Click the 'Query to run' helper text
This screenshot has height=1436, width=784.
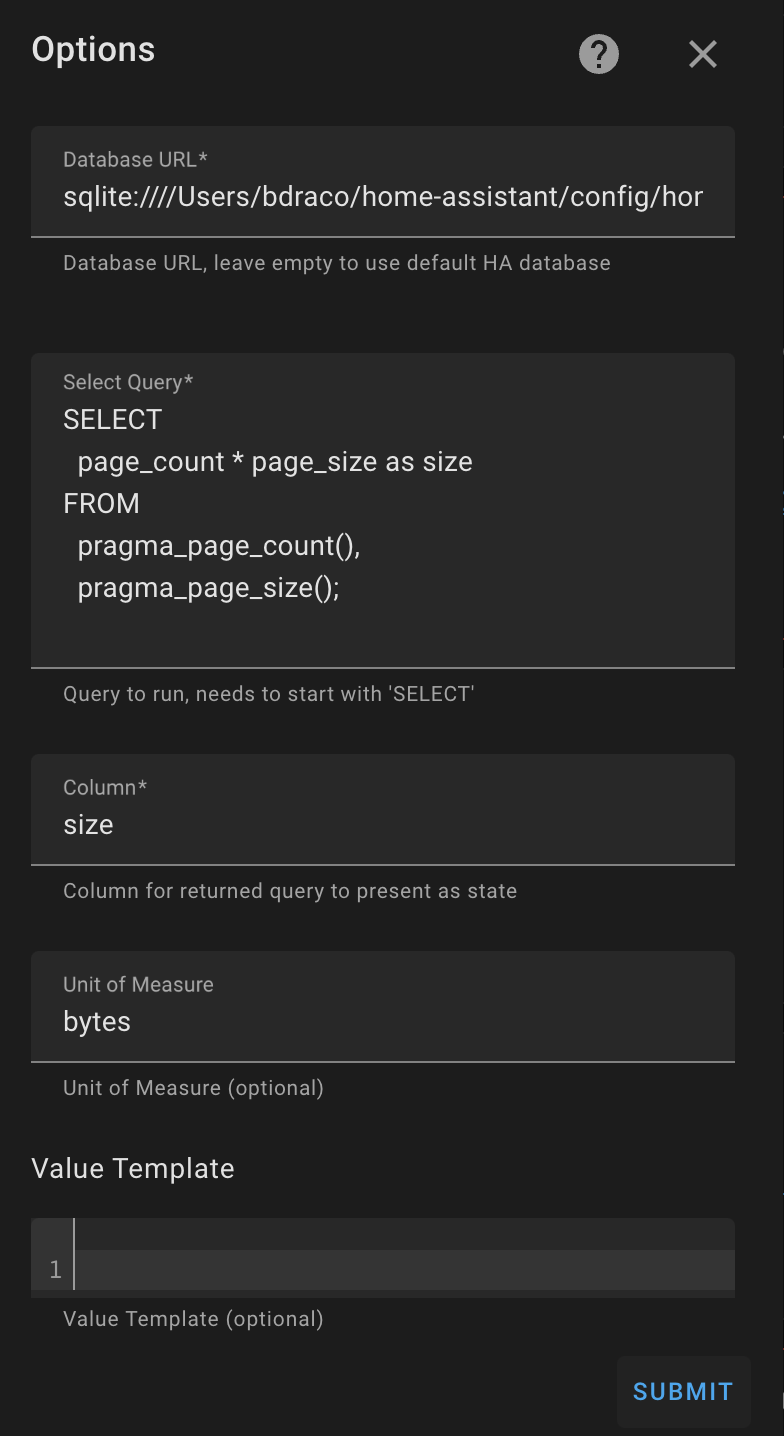pyautogui.click(x=268, y=694)
